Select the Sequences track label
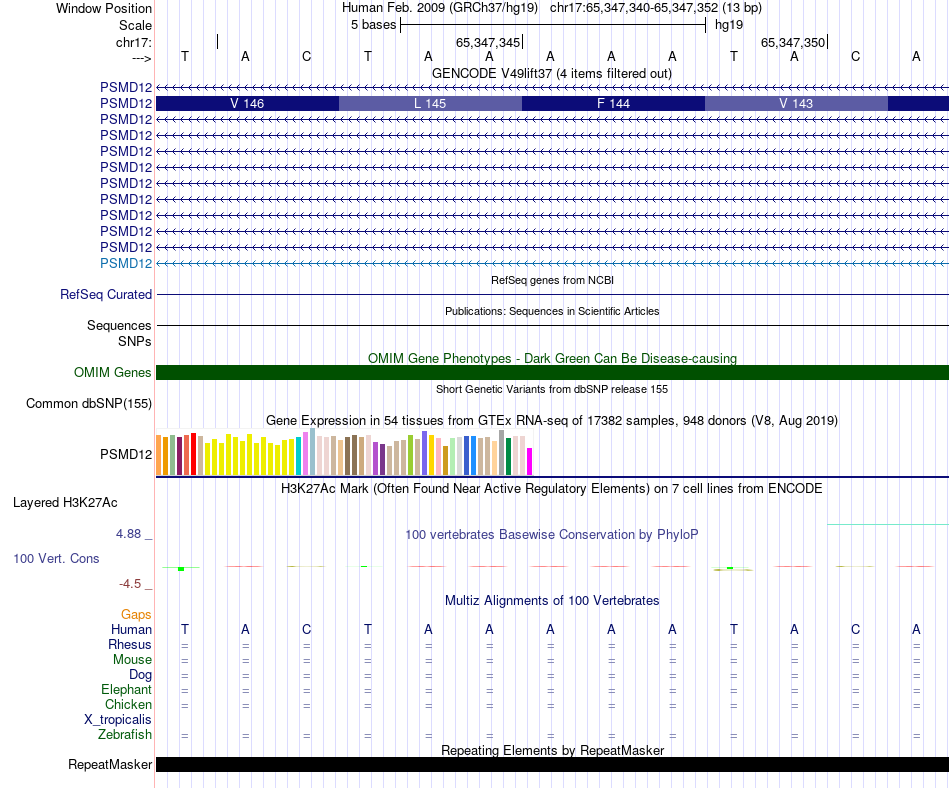Screen dimensions: 950x788 pos(119,326)
